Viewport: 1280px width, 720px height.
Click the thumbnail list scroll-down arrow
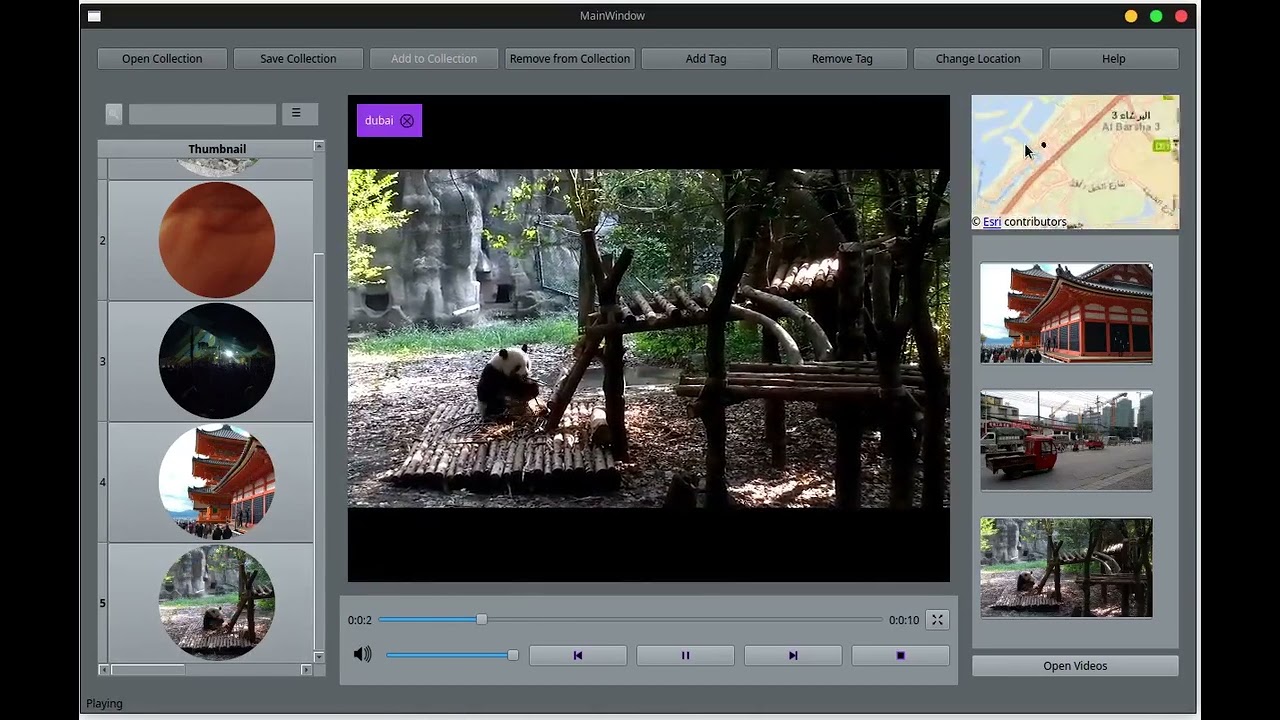coord(319,657)
